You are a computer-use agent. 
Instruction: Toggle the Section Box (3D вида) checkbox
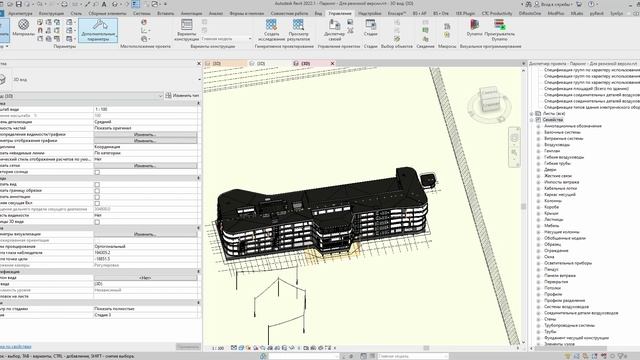point(97,222)
